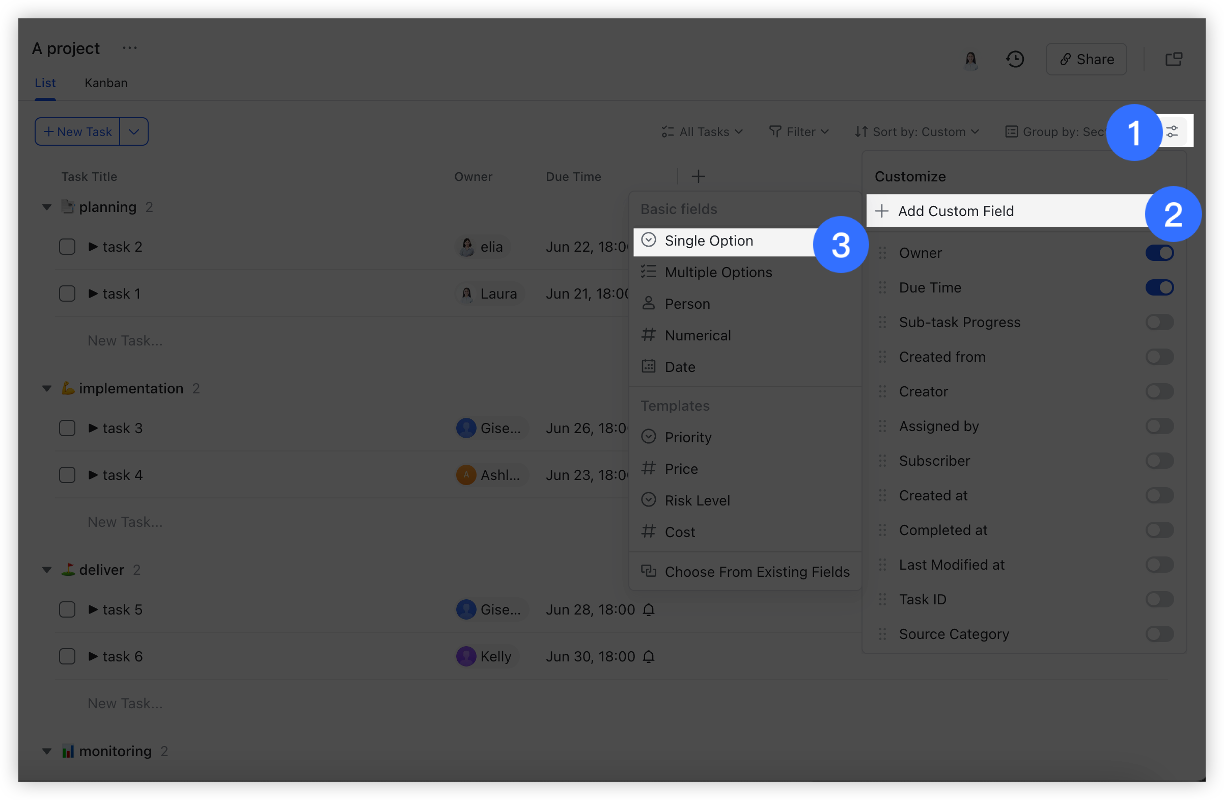Click the Share button

tap(1086, 59)
